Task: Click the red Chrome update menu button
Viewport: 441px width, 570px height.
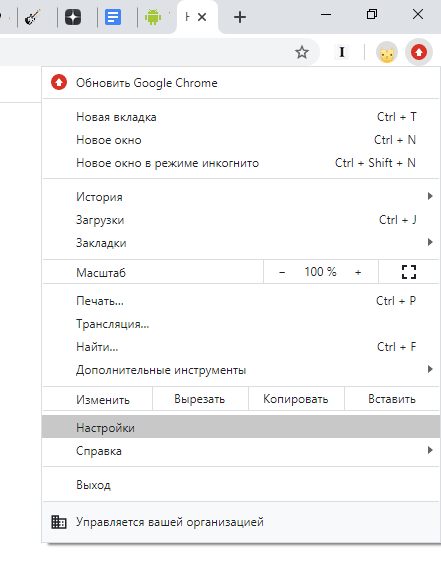Action: (419, 53)
